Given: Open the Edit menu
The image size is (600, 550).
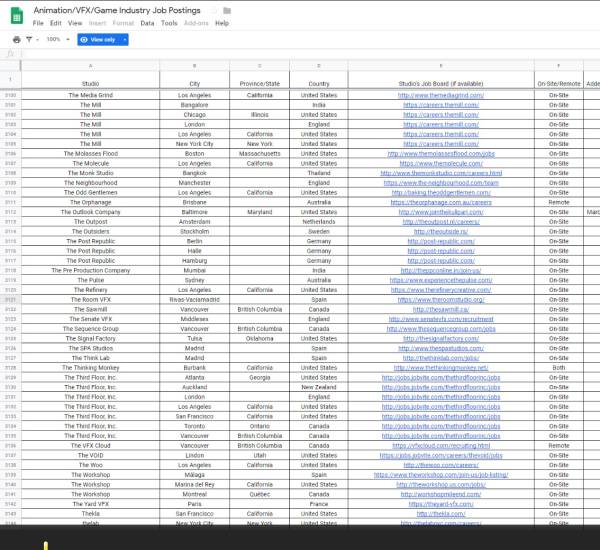Looking at the screenshot, I should pos(55,23).
